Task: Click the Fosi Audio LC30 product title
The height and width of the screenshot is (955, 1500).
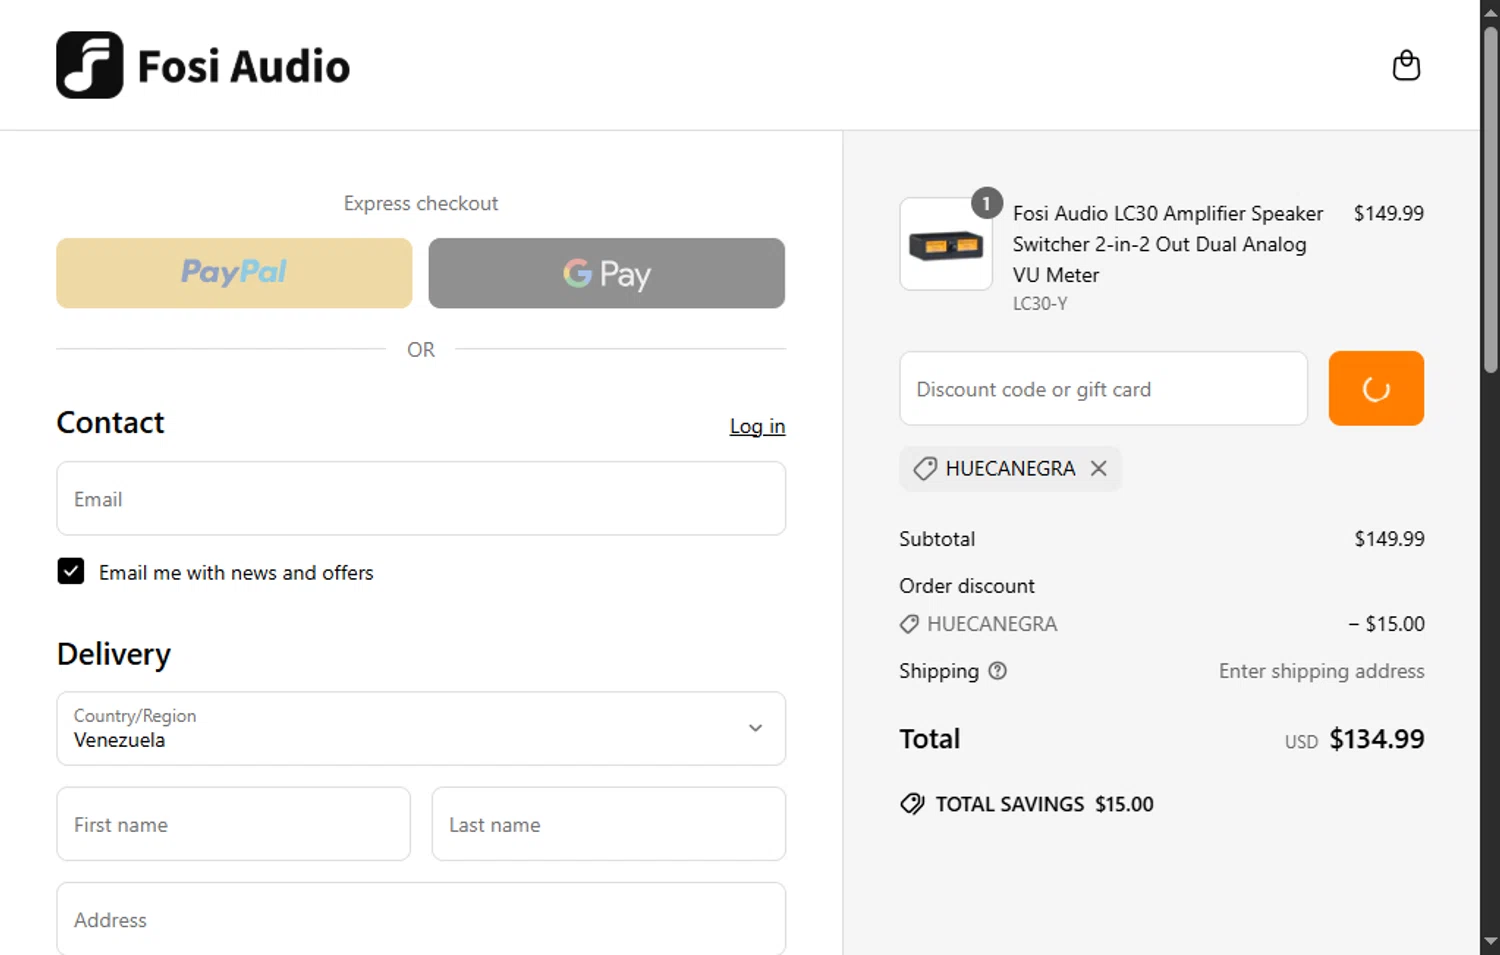Action: tap(1168, 244)
